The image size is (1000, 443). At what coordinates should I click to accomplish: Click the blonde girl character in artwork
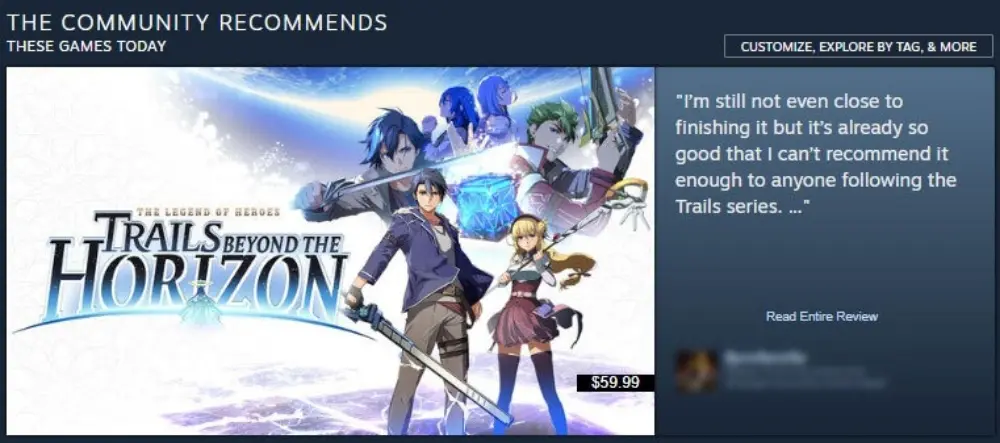[x=534, y=319]
